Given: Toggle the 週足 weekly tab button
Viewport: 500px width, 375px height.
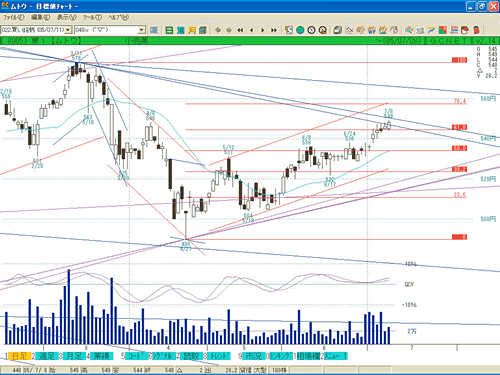Looking at the screenshot, I should 47,356.
